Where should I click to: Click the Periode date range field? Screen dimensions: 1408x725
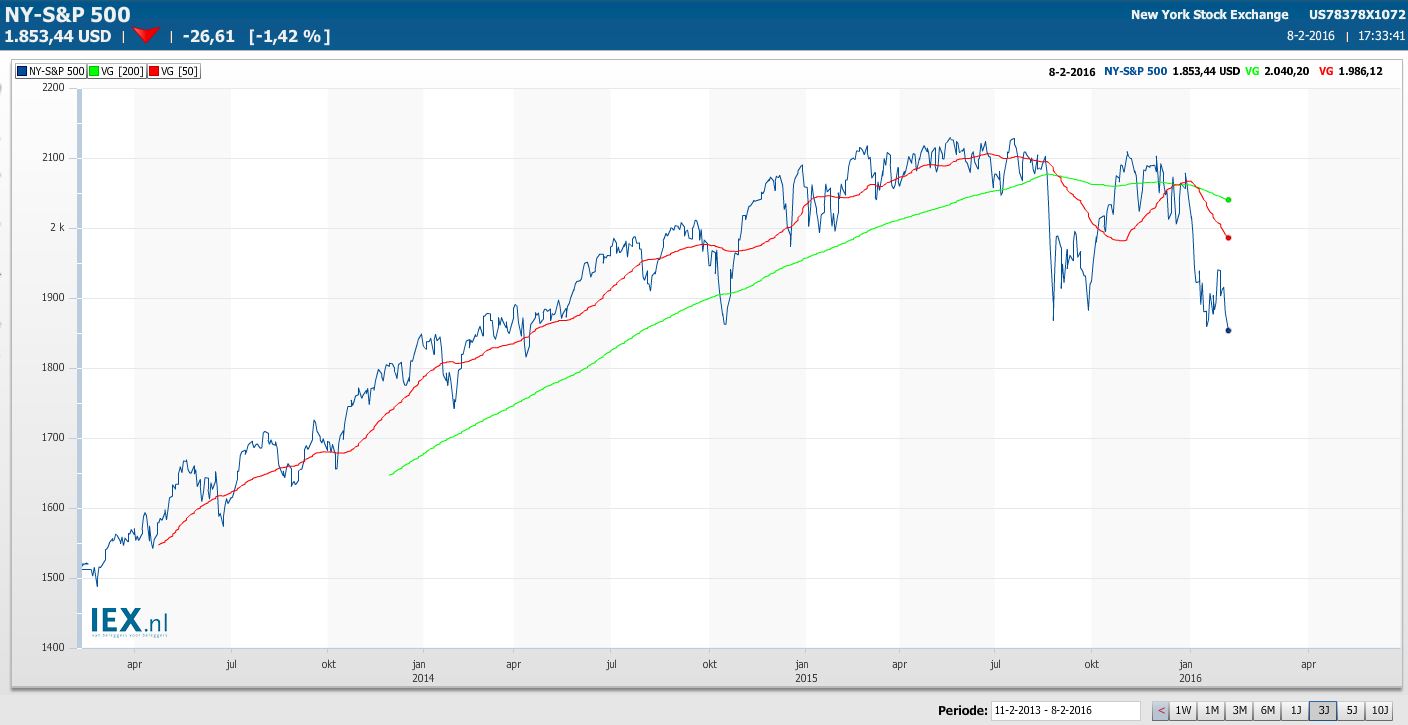[x=1064, y=711]
